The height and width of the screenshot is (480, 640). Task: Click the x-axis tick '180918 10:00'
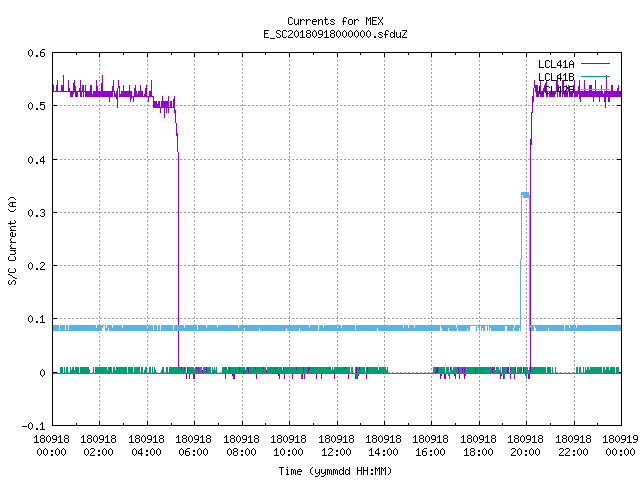pyautogui.click(x=288, y=446)
